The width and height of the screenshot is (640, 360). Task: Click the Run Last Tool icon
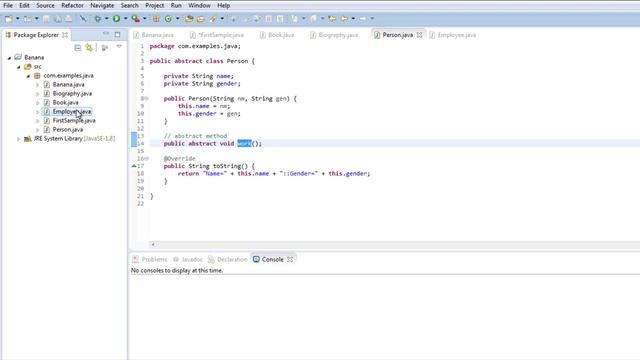[x=135, y=19]
